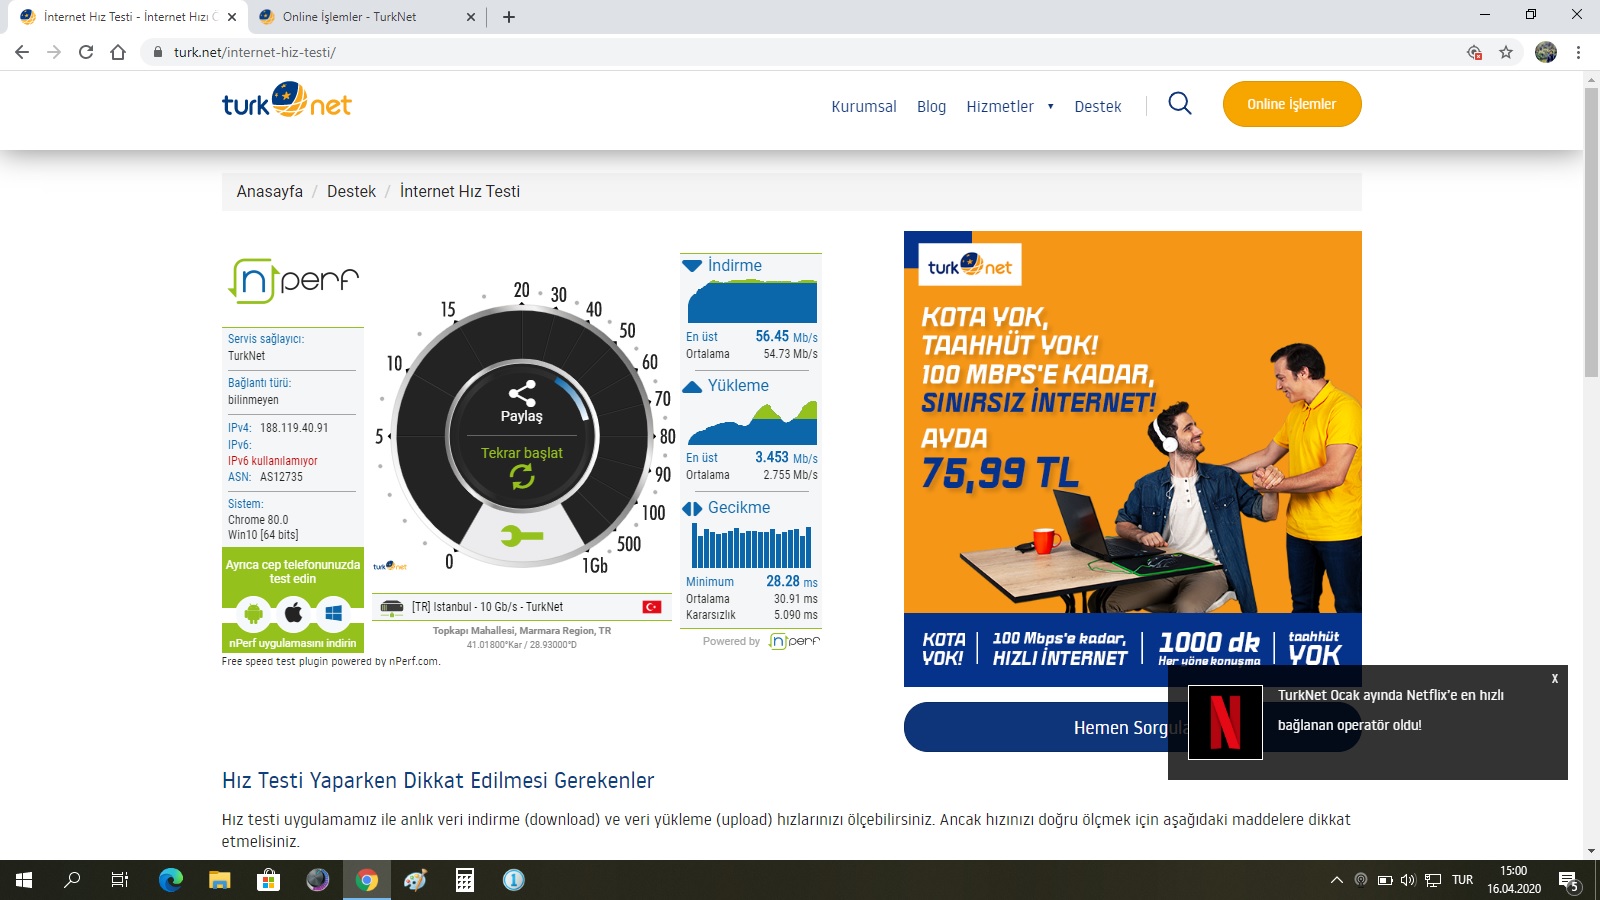Image resolution: width=1600 pixels, height=900 pixels.
Task: Open the volume control in system tray
Action: pos(1408,880)
